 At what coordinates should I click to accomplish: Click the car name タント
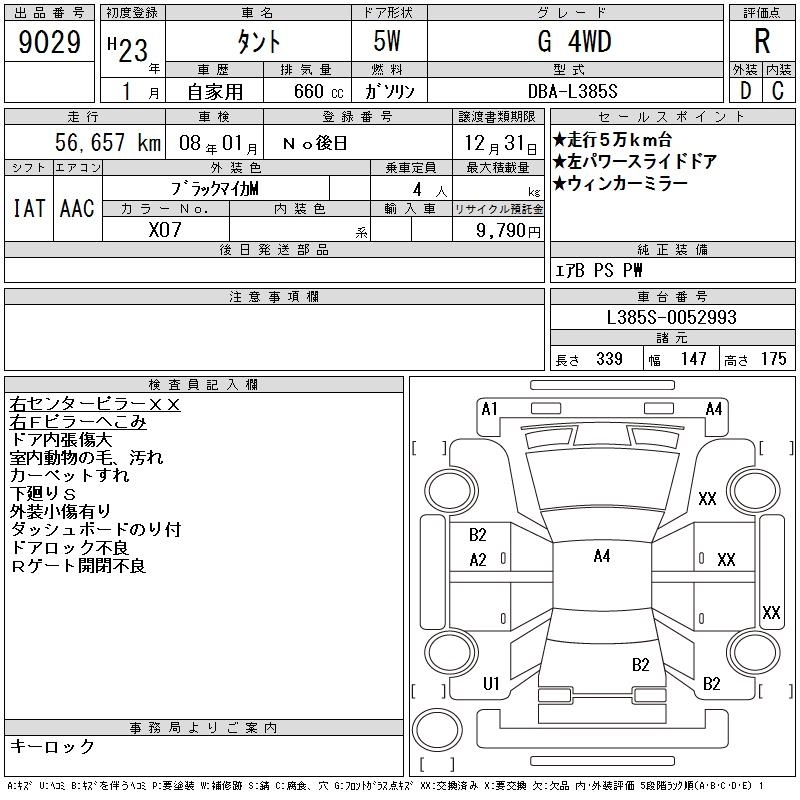(x=259, y=41)
